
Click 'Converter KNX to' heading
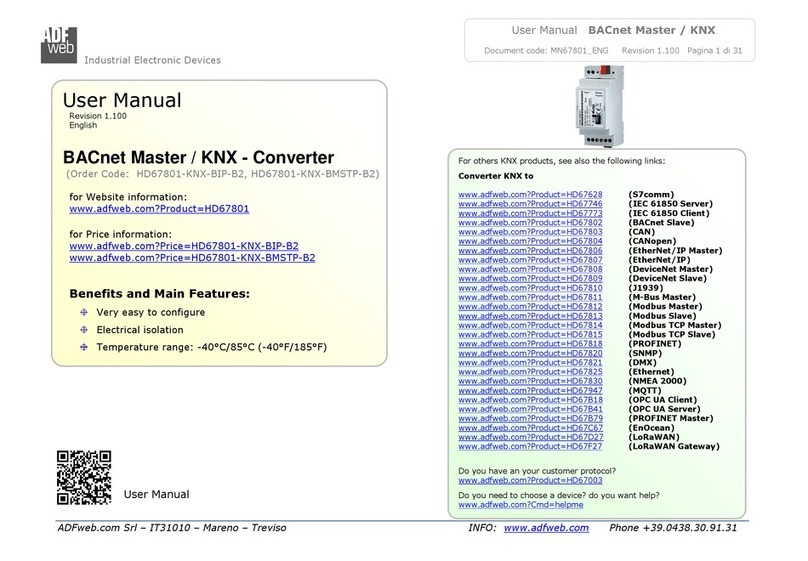pyautogui.click(x=496, y=176)
